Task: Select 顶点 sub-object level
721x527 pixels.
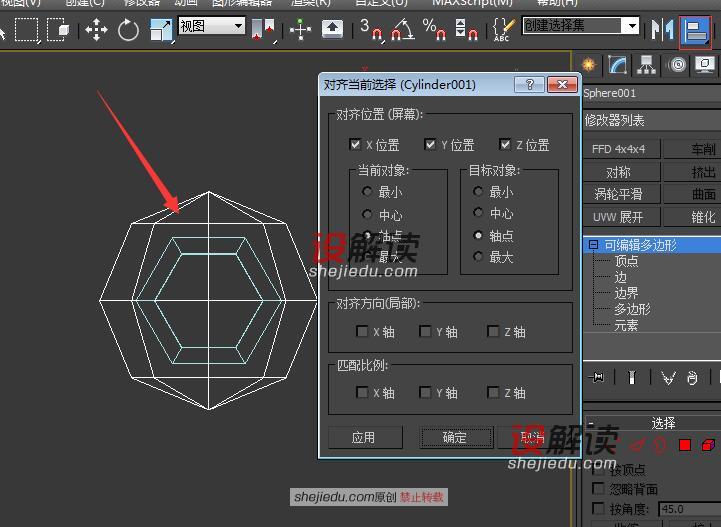Action: point(626,261)
